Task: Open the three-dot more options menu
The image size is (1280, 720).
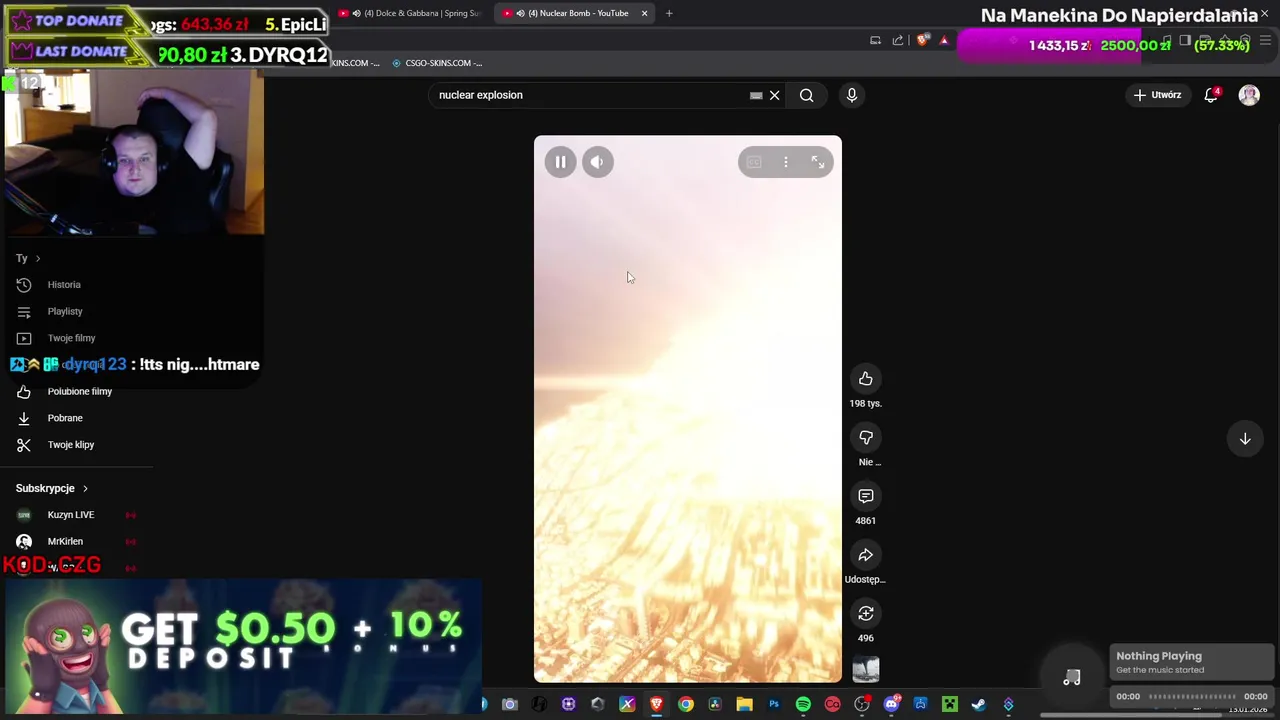Action: [x=786, y=162]
